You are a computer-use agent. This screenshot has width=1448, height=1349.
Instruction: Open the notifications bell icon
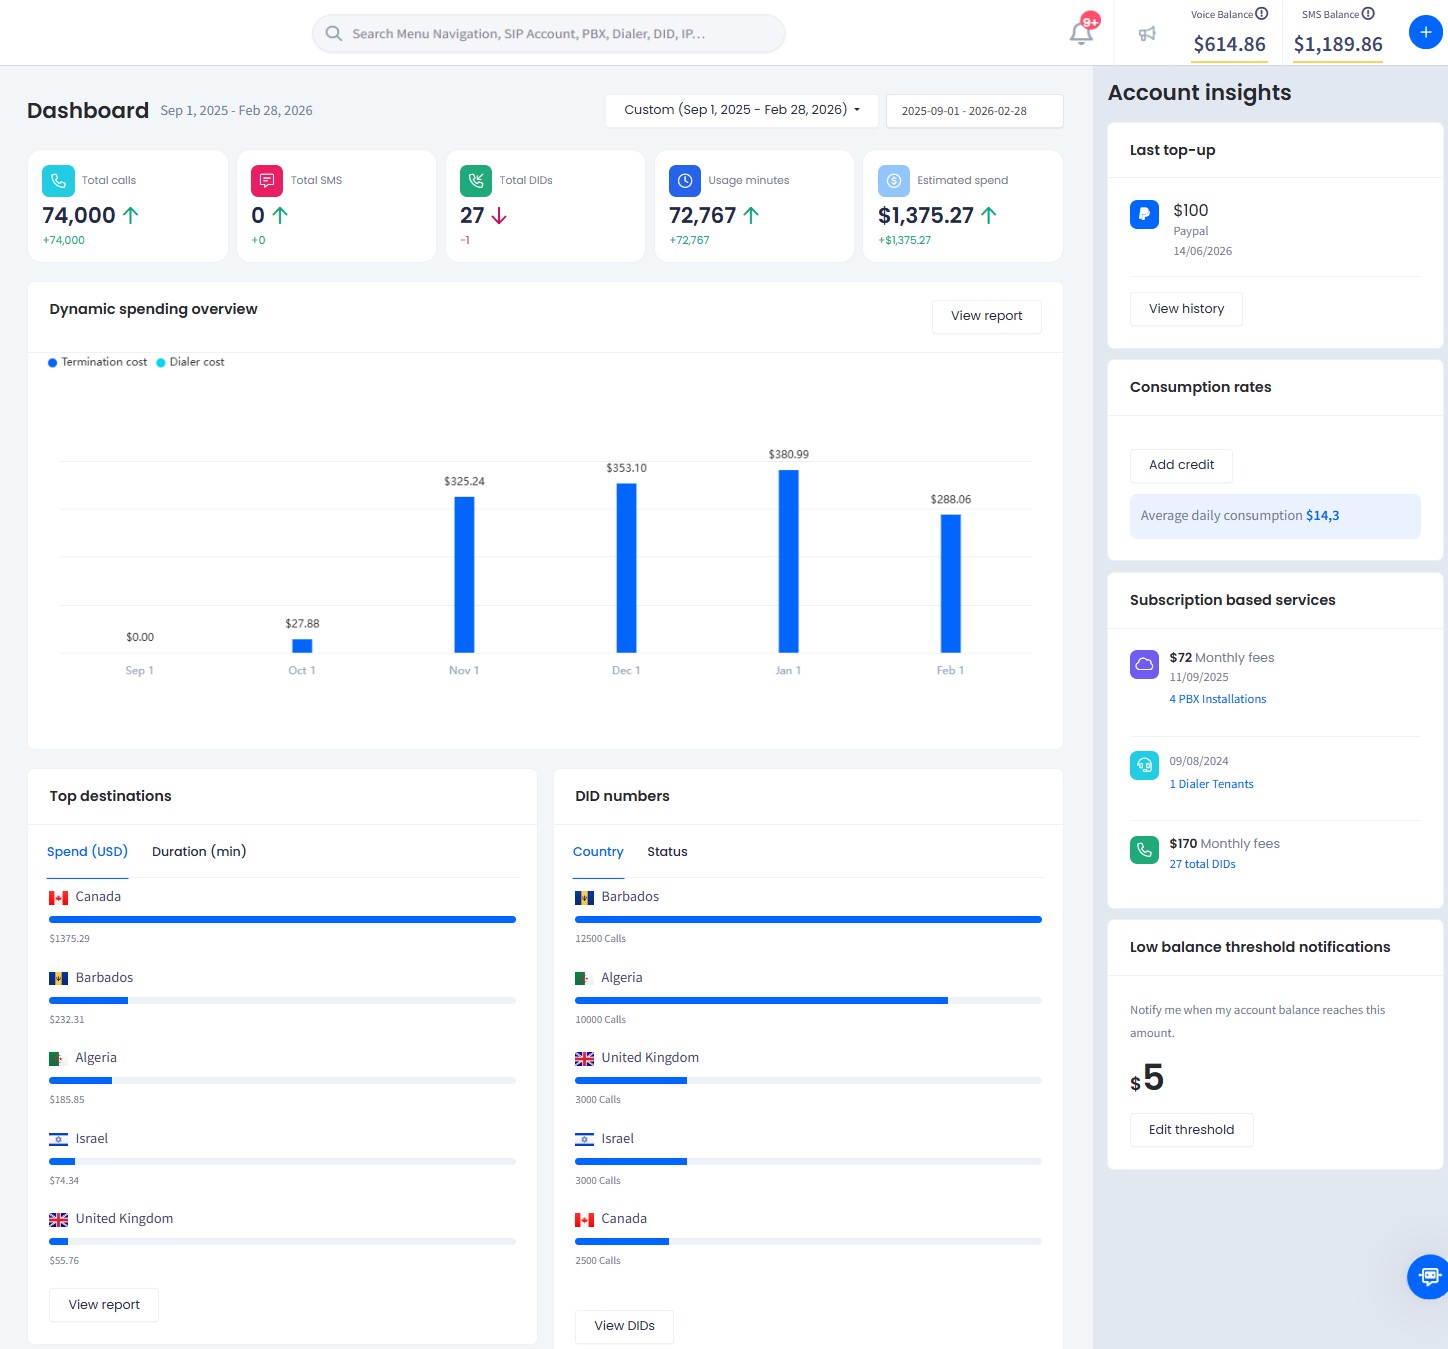click(1081, 33)
